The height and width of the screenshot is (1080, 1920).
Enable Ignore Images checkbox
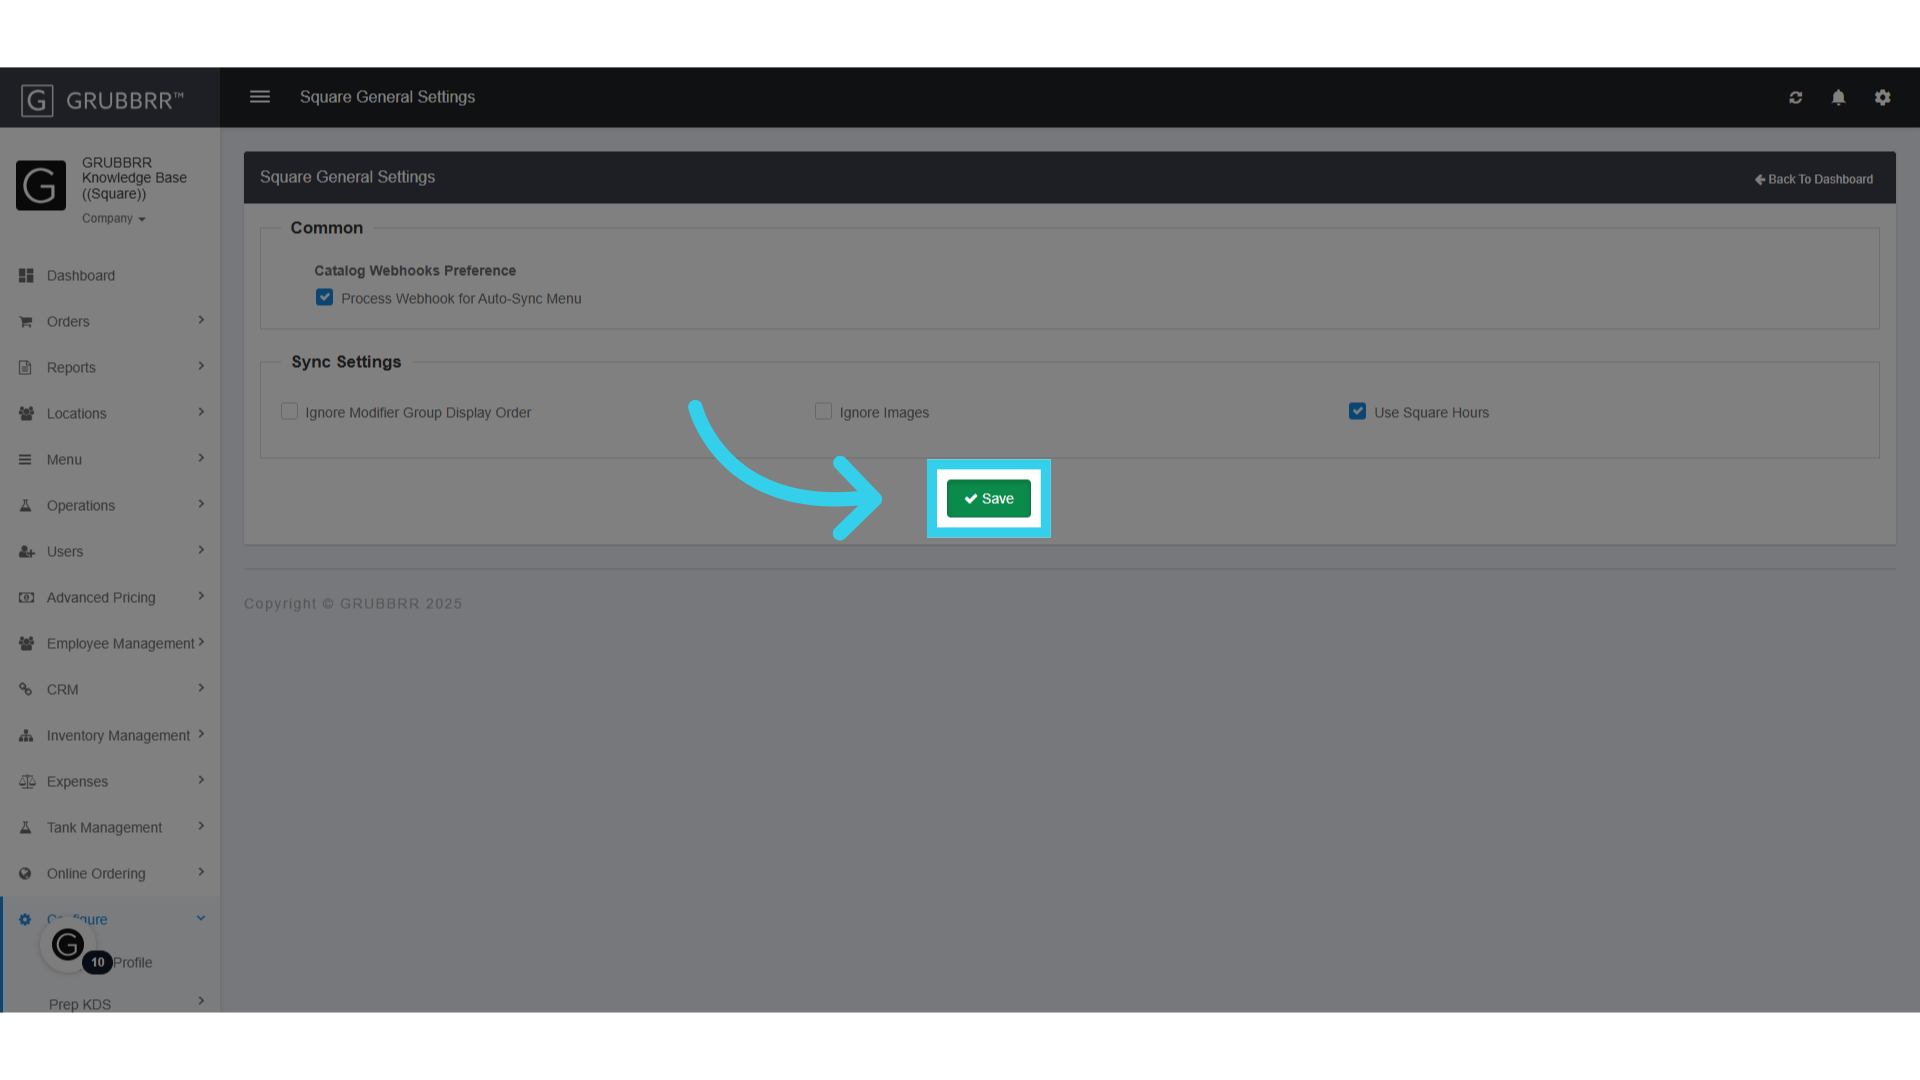pyautogui.click(x=823, y=411)
